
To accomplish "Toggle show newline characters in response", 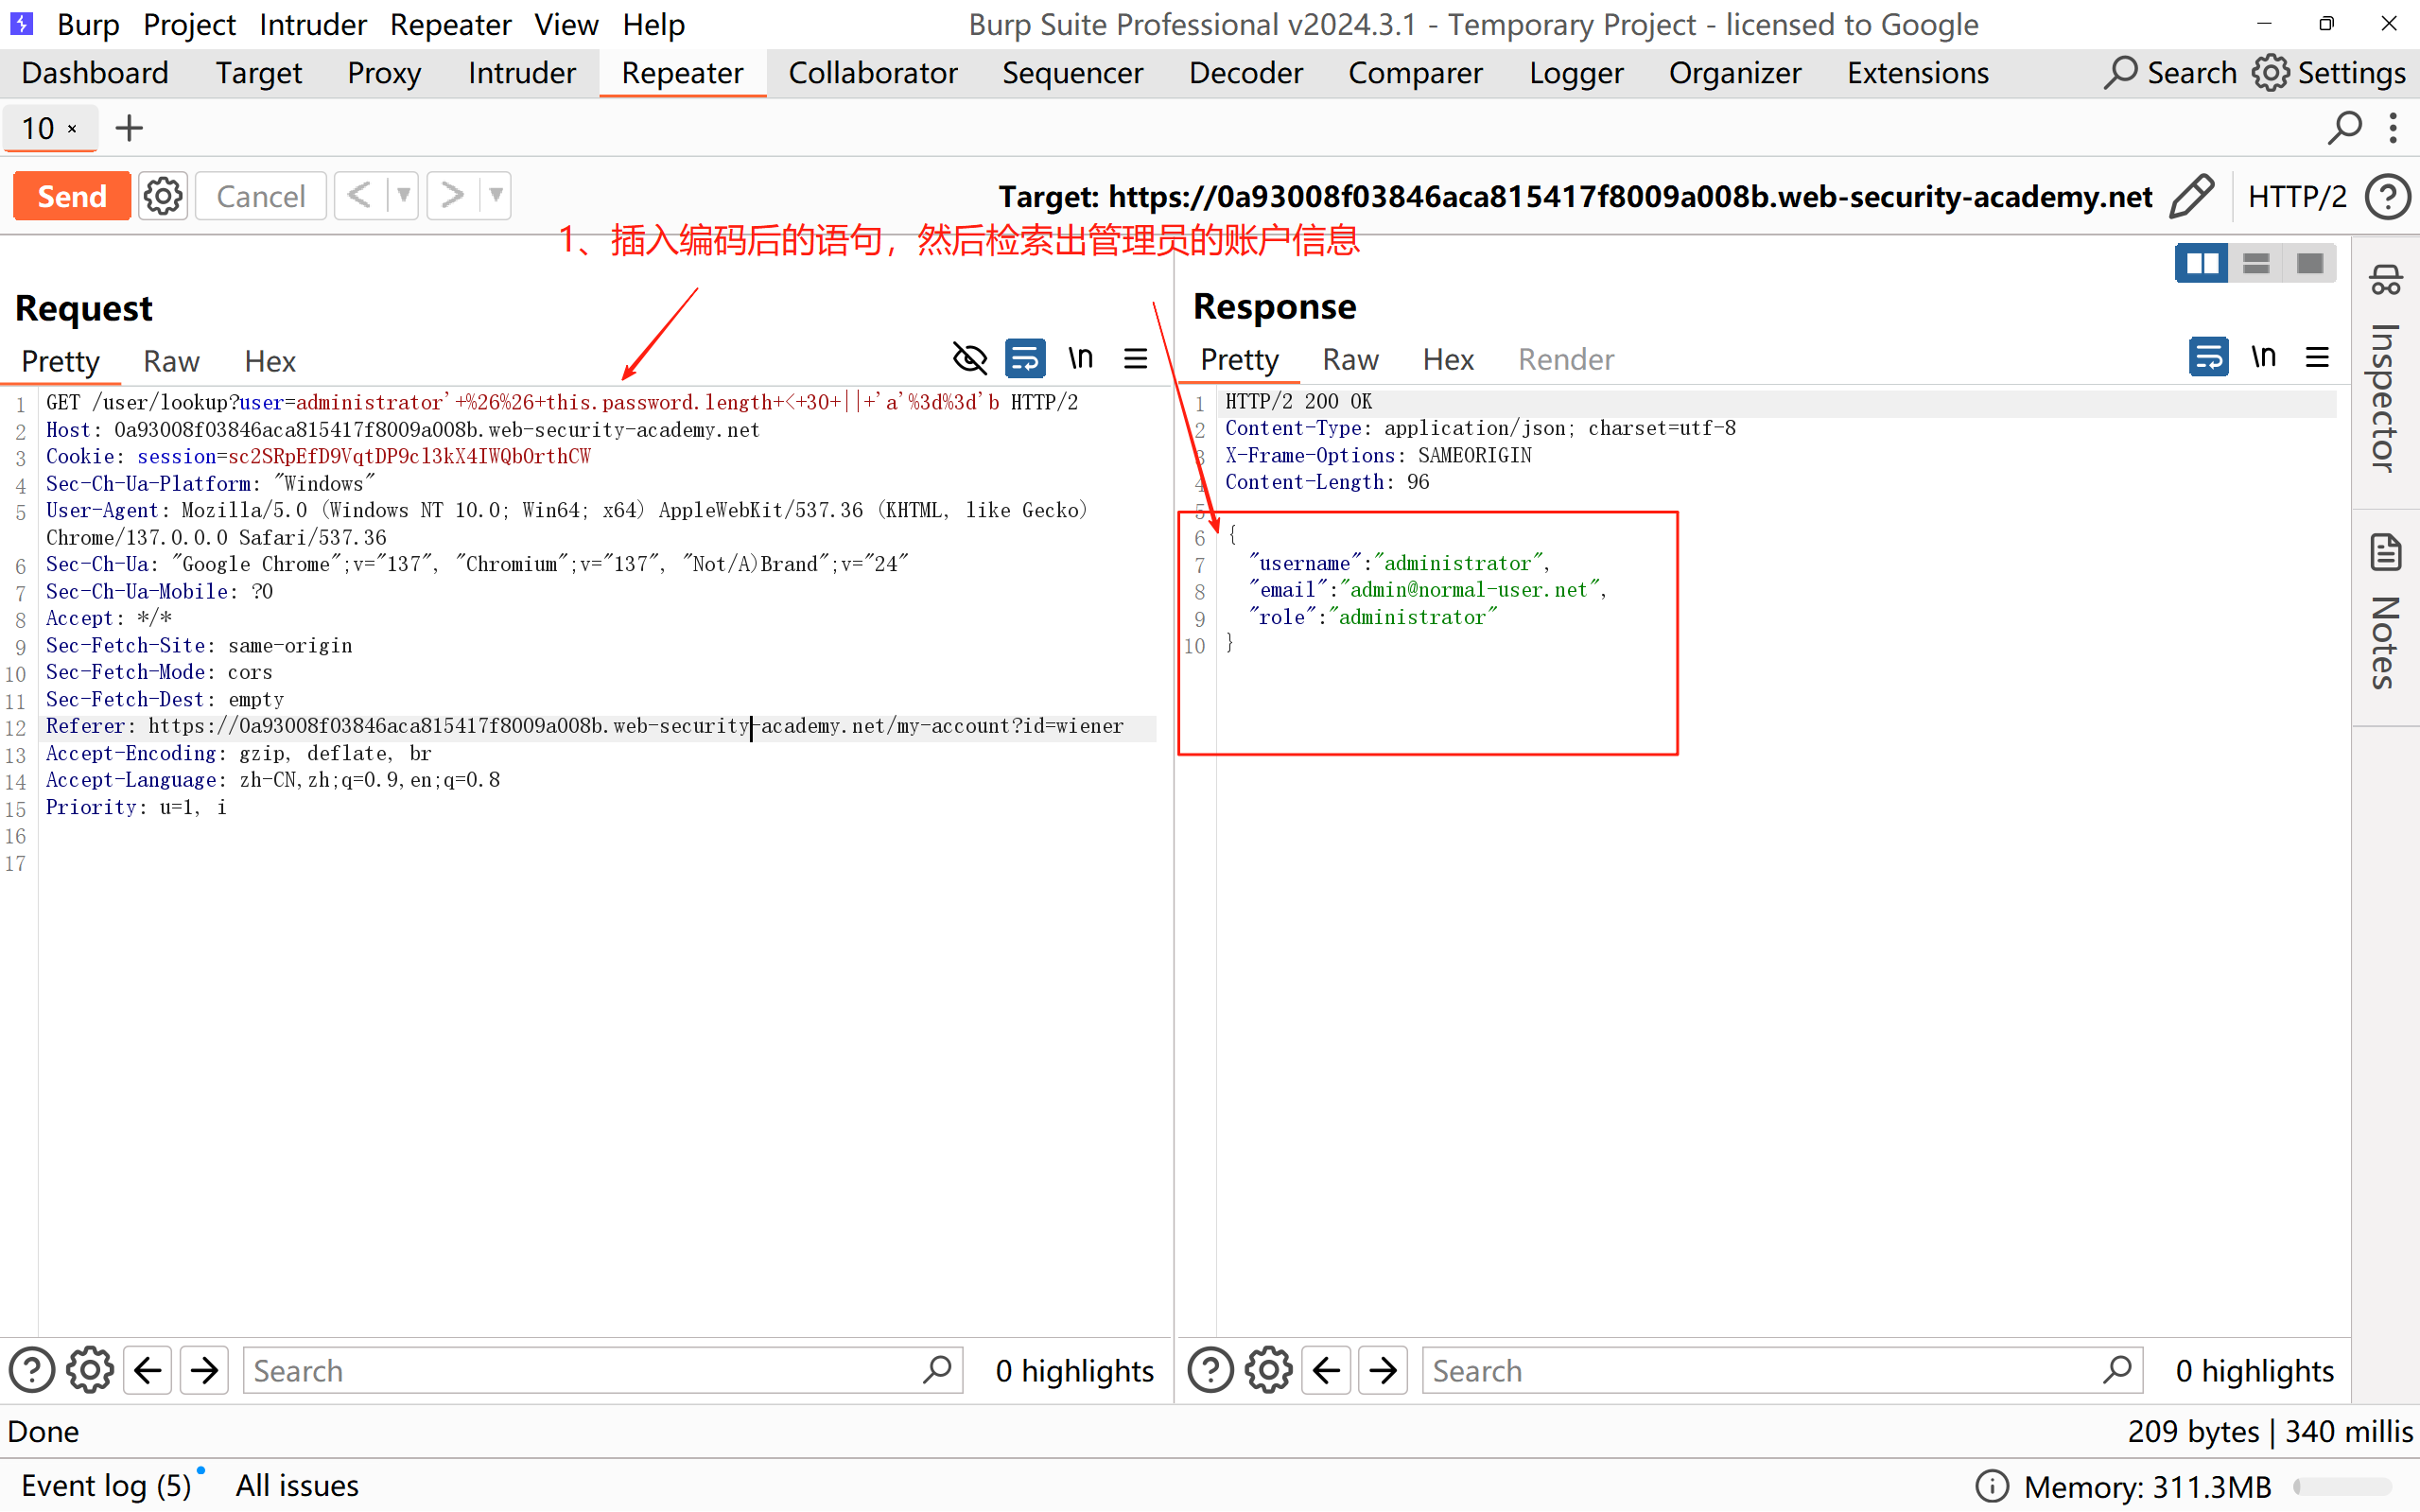I will coord(2263,357).
